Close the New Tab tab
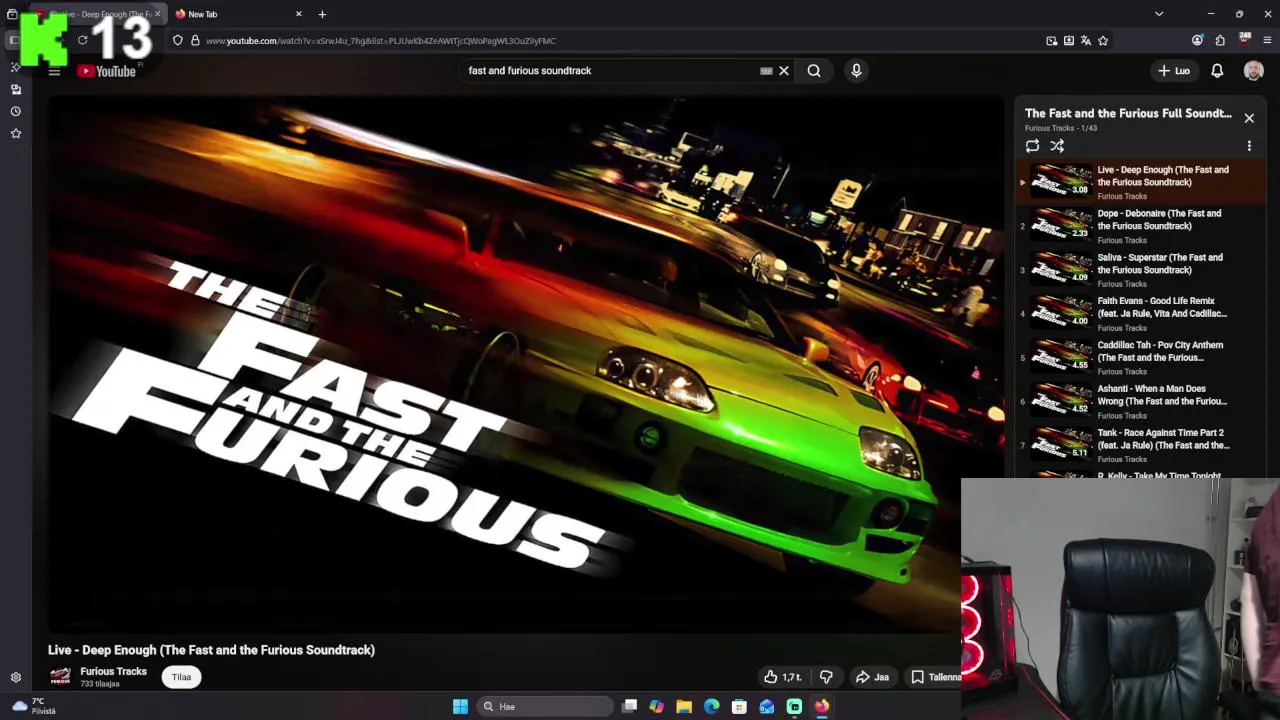Image resolution: width=1280 pixels, height=720 pixels. [x=298, y=14]
